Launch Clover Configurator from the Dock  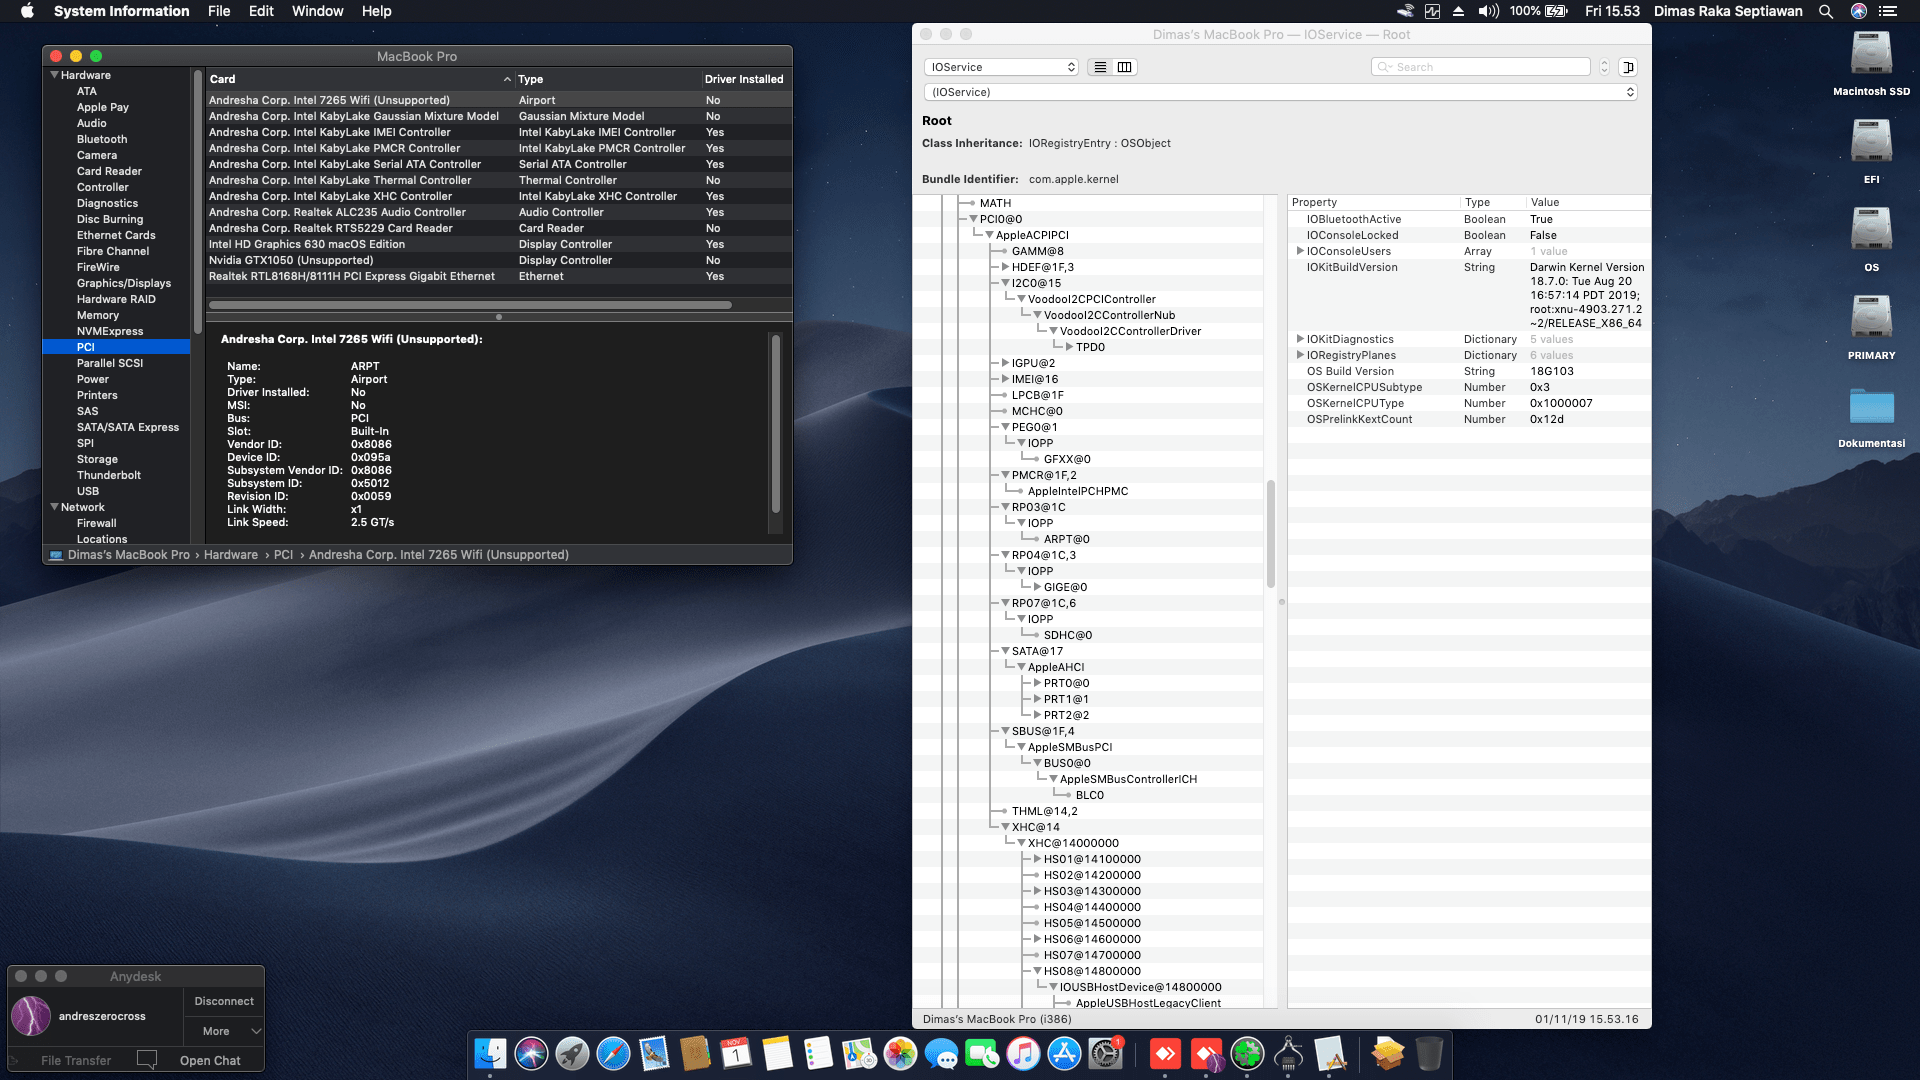(x=1247, y=1054)
